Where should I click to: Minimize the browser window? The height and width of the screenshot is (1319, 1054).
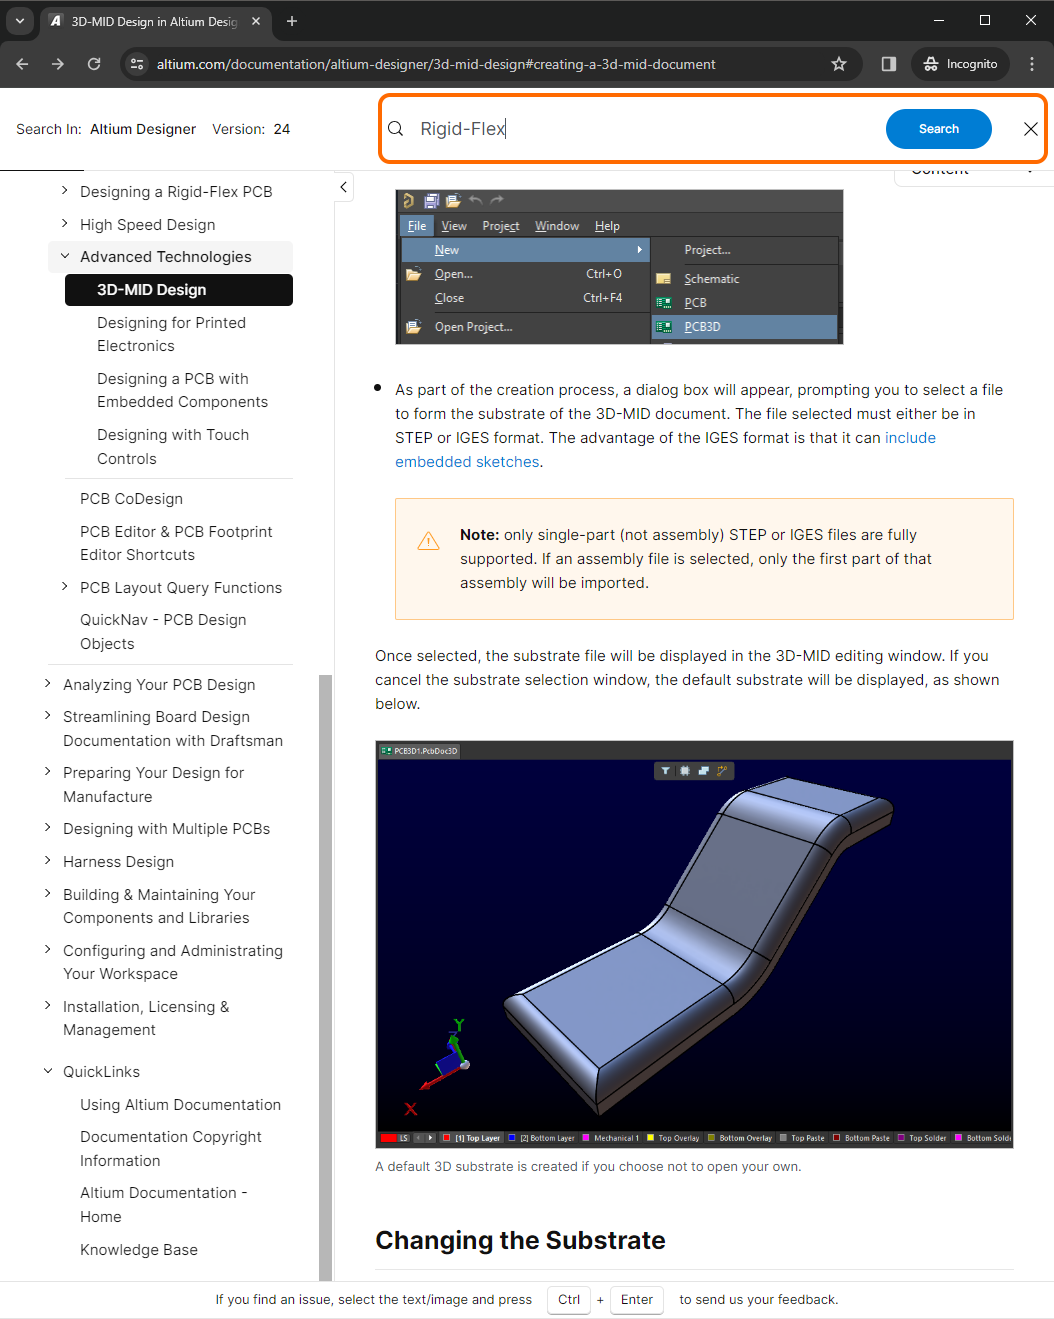(939, 20)
